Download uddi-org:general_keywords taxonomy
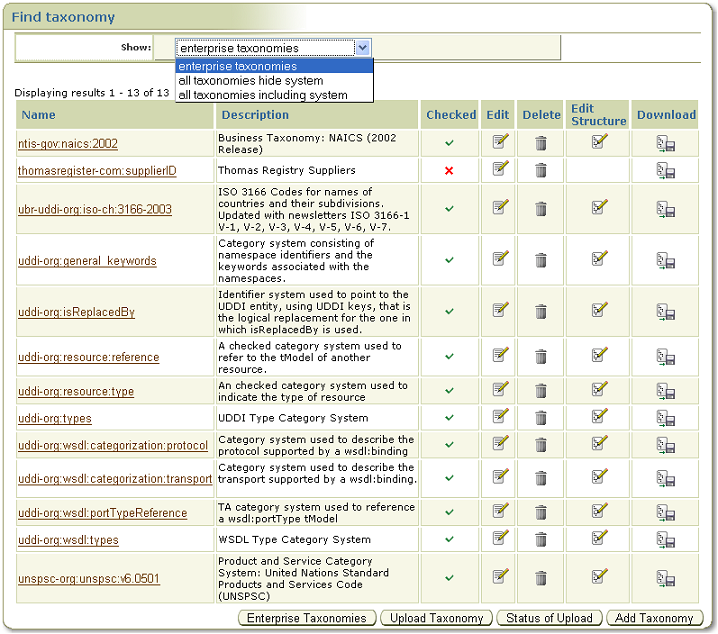The width and height of the screenshot is (718, 634). click(666, 260)
